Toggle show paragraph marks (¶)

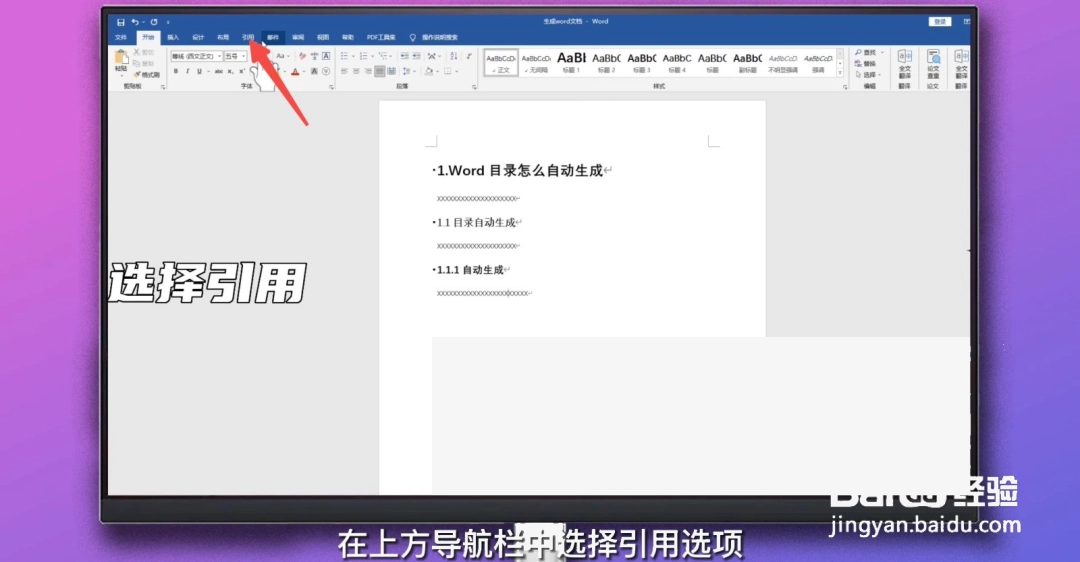pyautogui.click(x=468, y=56)
